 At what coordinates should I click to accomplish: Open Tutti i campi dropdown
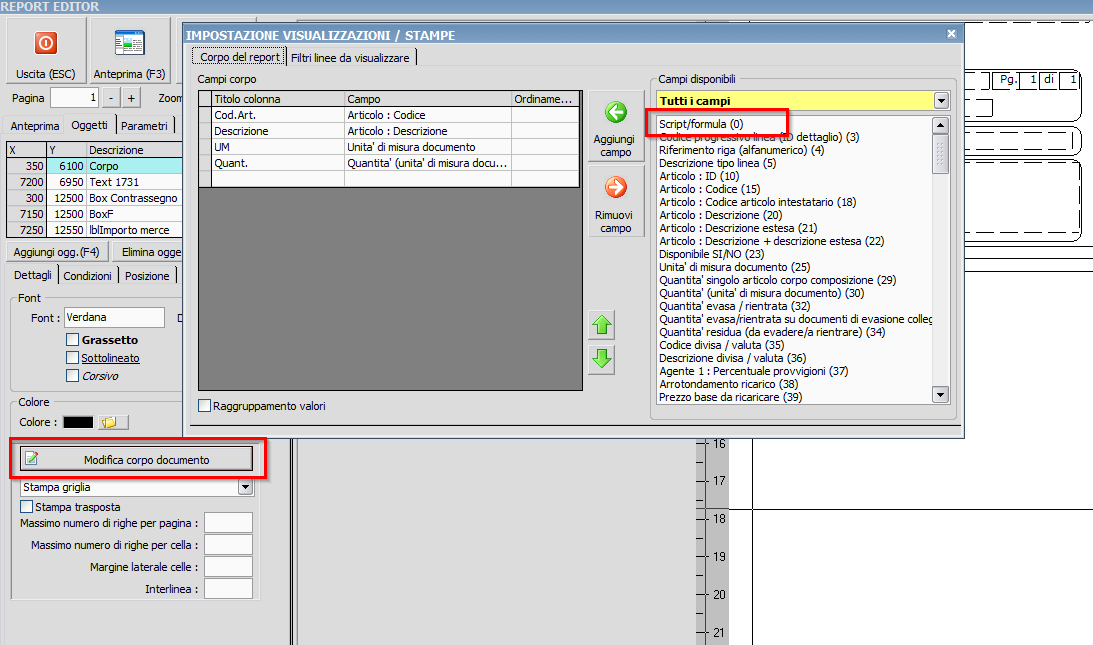coord(941,101)
